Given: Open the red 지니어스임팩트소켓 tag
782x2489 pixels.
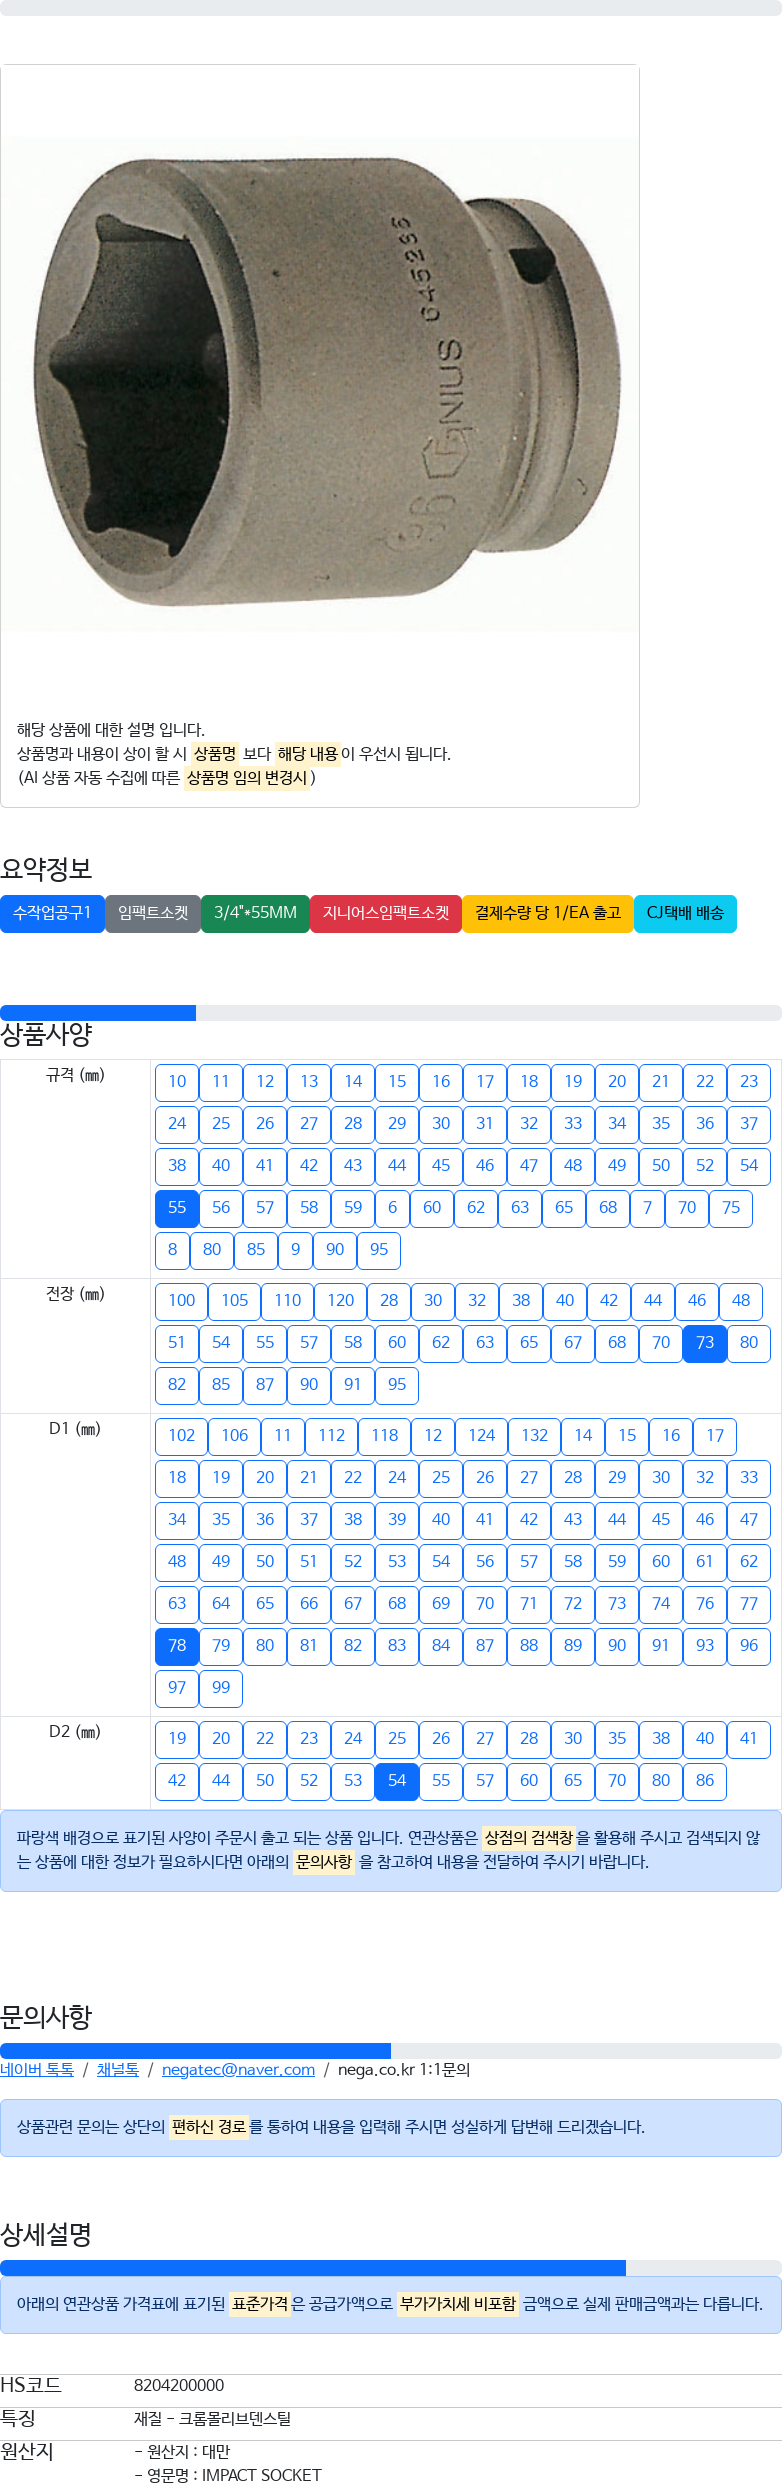Looking at the screenshot, I should coord(386,913).
